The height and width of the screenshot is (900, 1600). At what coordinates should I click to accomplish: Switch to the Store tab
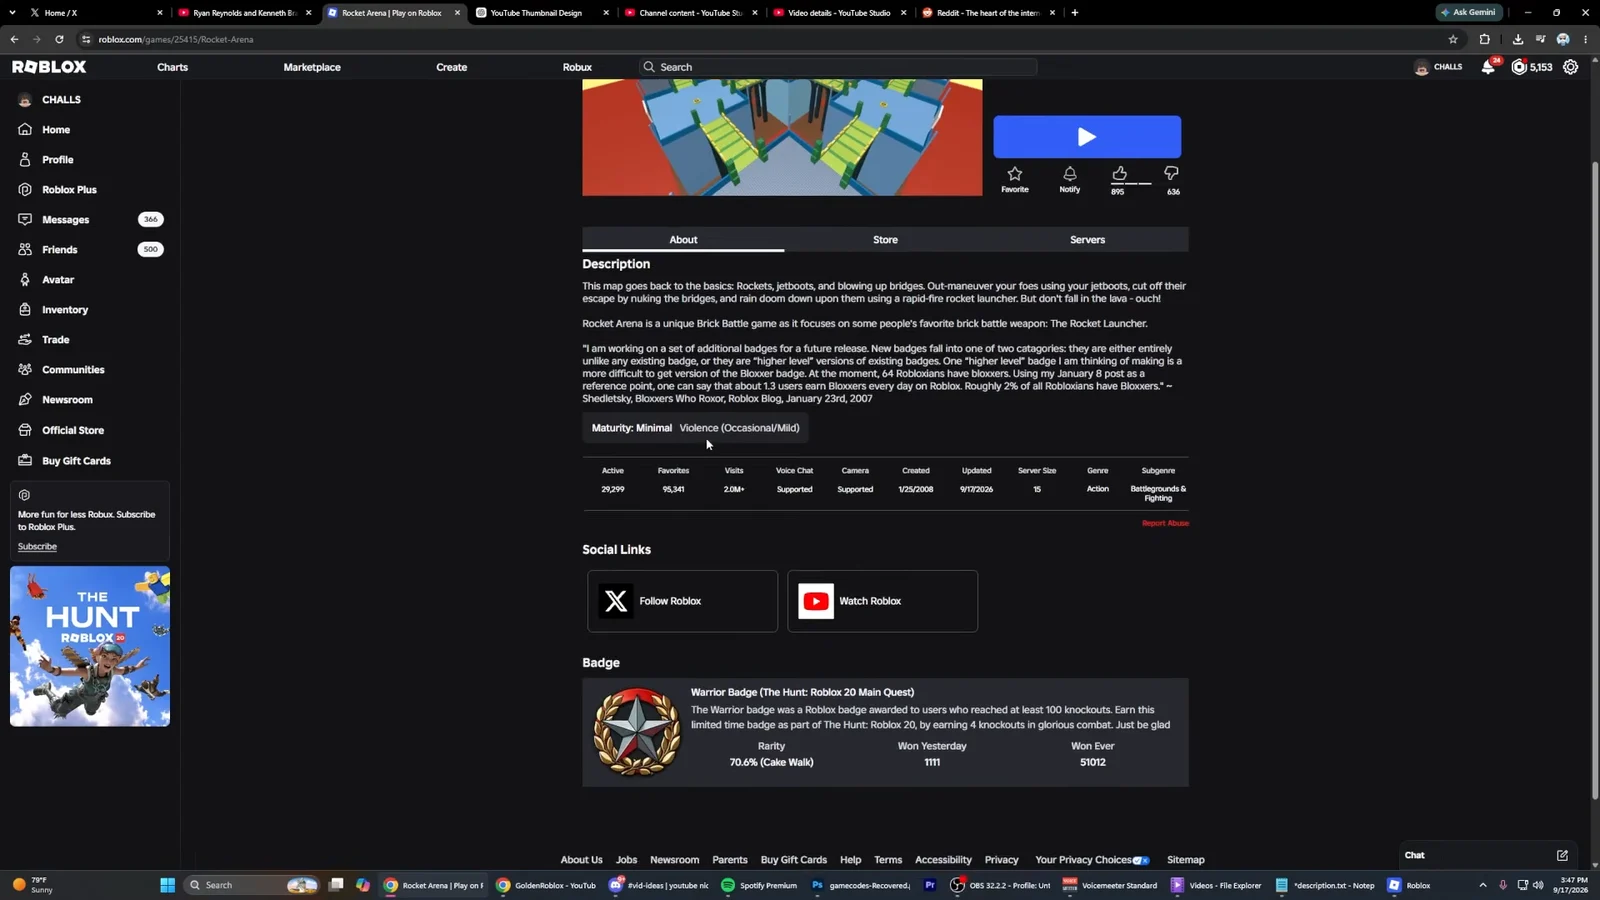click(x=885, y=240)
